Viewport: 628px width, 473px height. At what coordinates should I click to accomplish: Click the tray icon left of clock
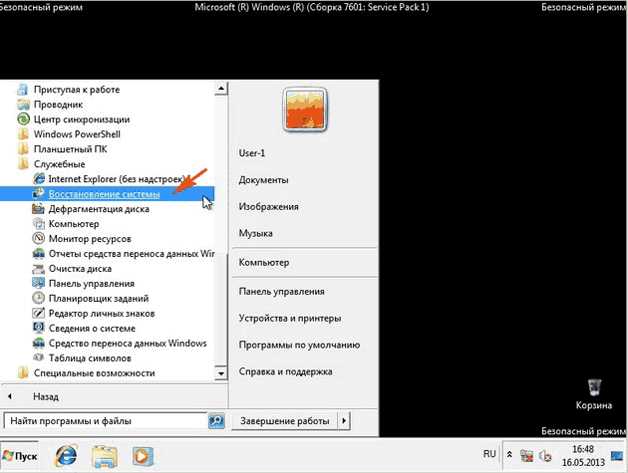545,455
